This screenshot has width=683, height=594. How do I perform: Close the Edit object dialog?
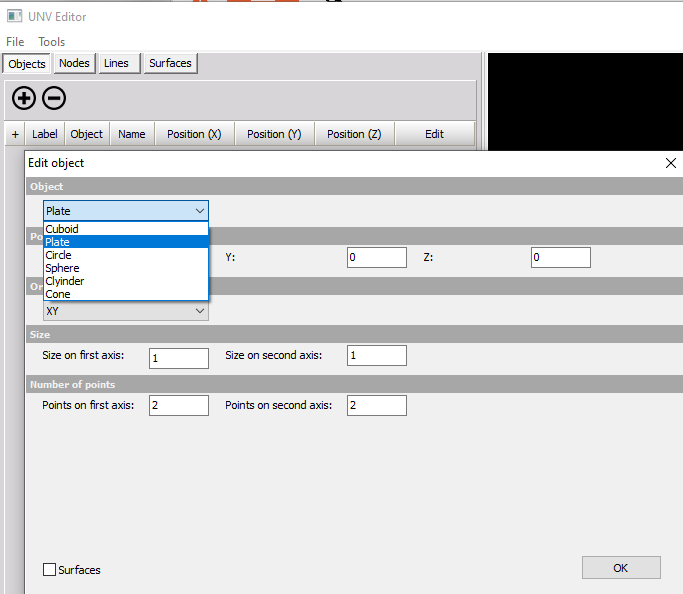coord(671,163)
